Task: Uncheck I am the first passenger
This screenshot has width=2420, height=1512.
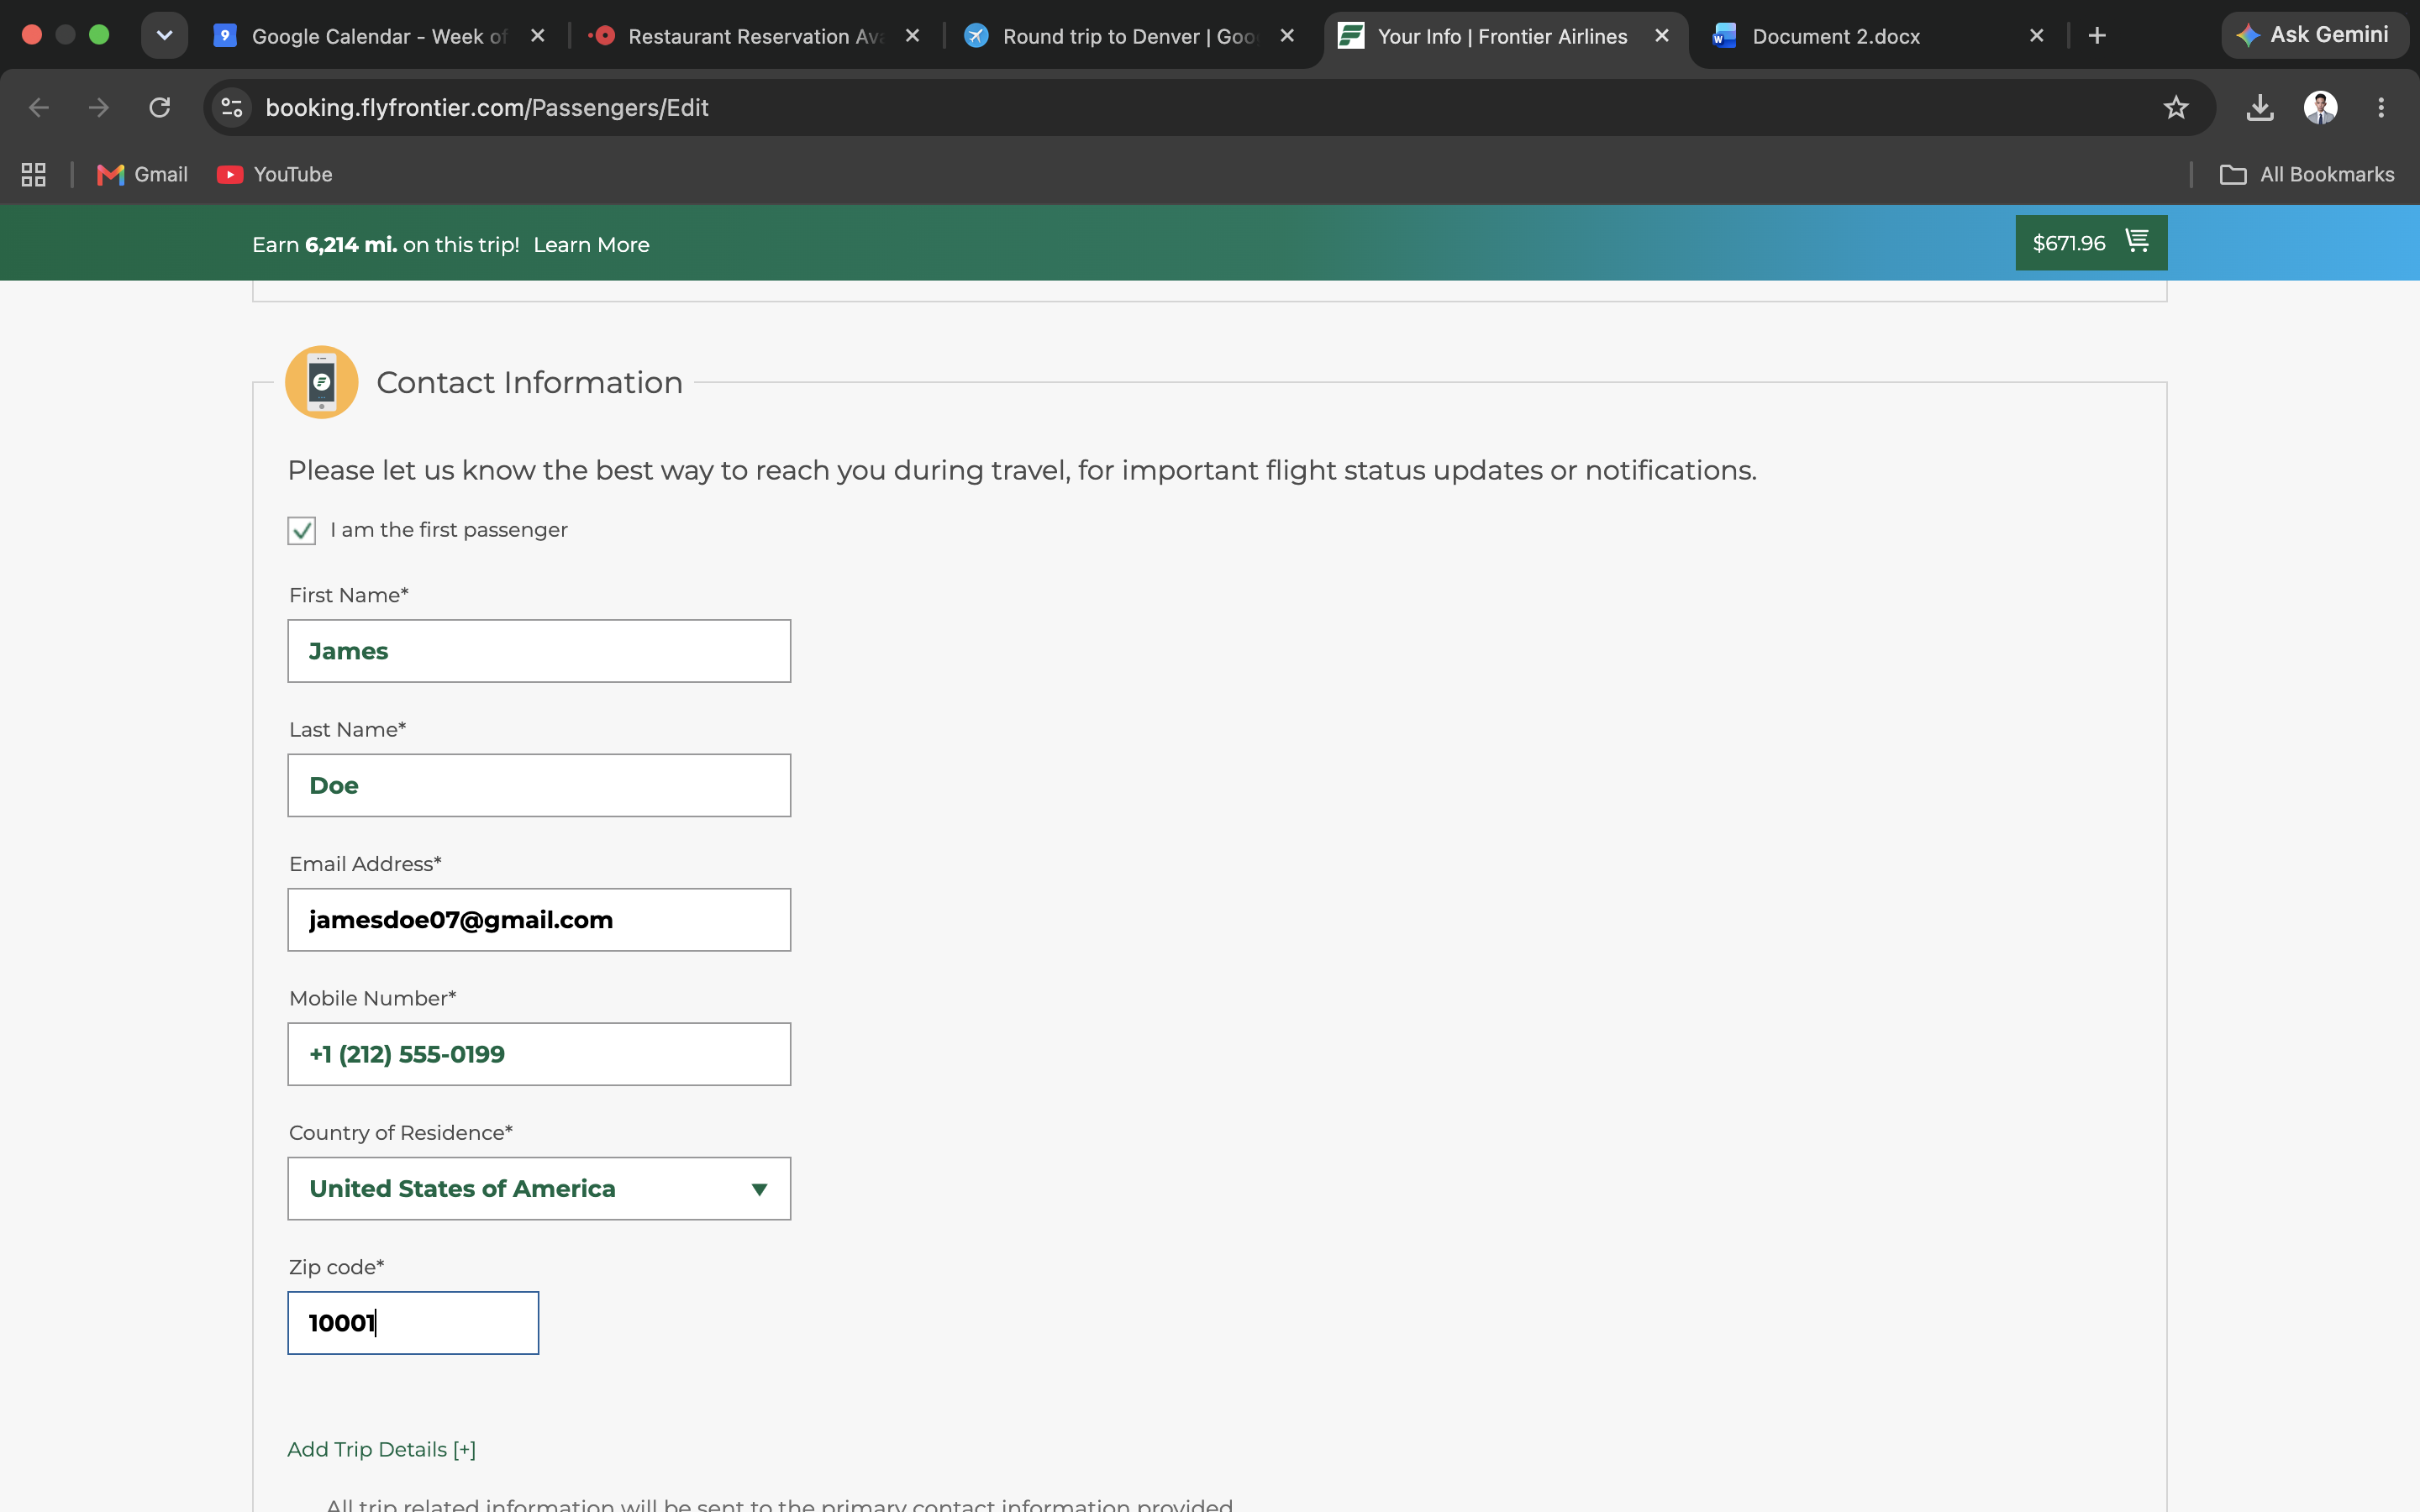Action: point(301,530)
